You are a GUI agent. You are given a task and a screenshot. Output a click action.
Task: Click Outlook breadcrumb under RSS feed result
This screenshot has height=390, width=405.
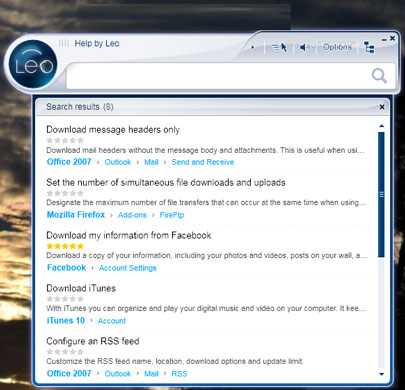[x=118, y=374]
